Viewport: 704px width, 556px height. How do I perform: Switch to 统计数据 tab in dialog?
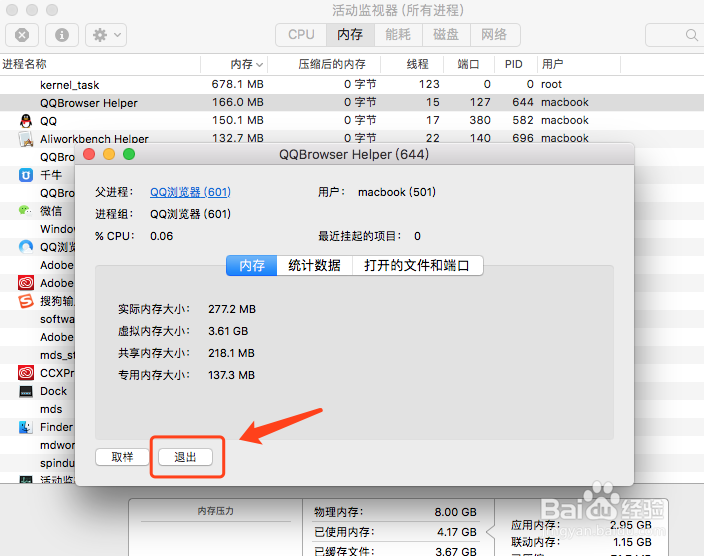coord(314,265)
